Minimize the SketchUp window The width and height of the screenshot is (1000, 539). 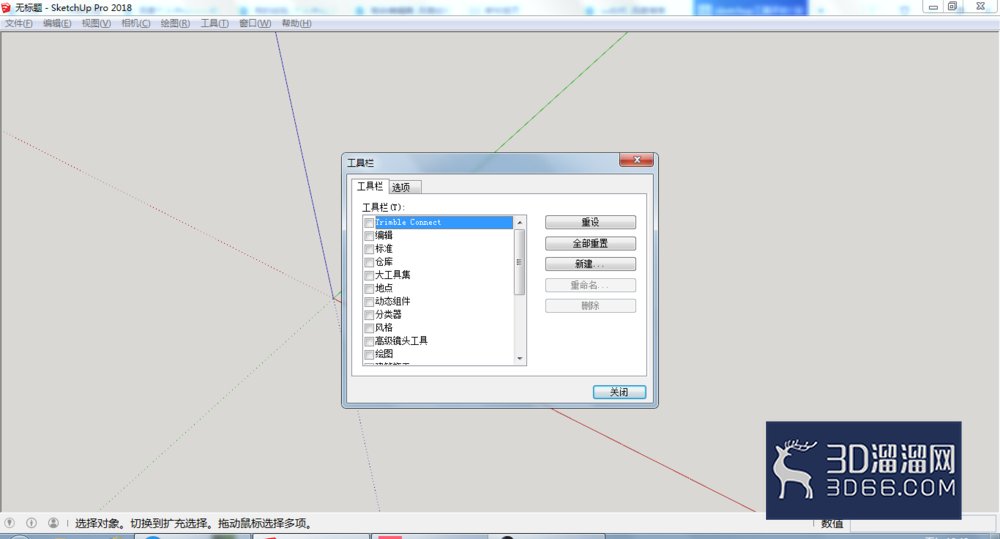pyautogui.click(x=933, y=7)
